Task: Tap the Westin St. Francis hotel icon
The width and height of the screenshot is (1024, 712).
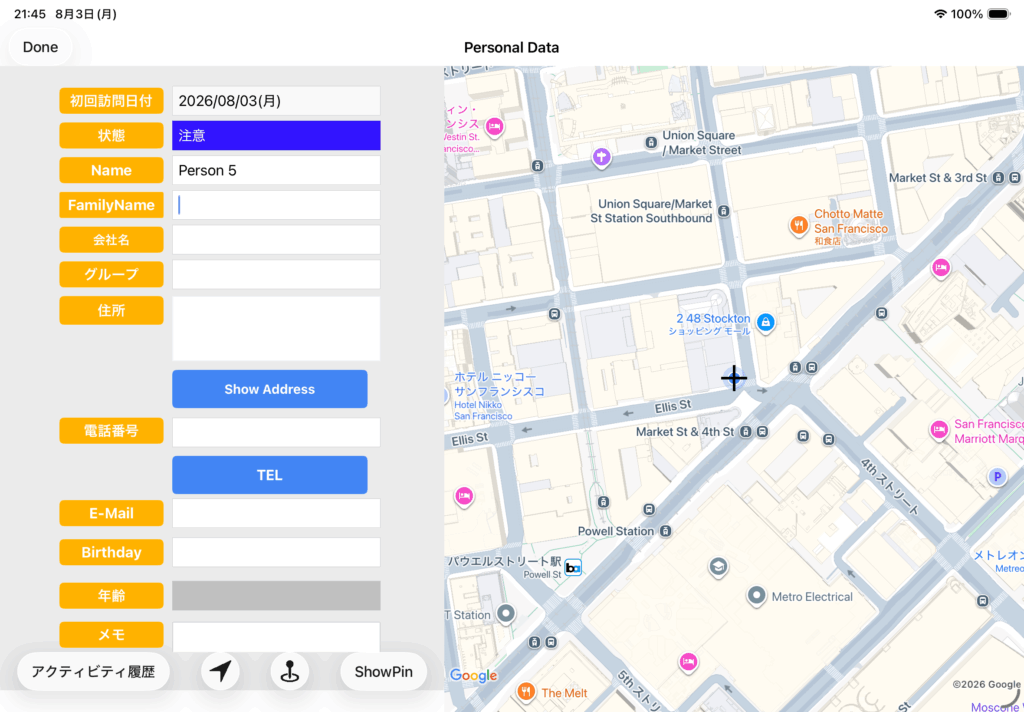Action: point(494,126)
